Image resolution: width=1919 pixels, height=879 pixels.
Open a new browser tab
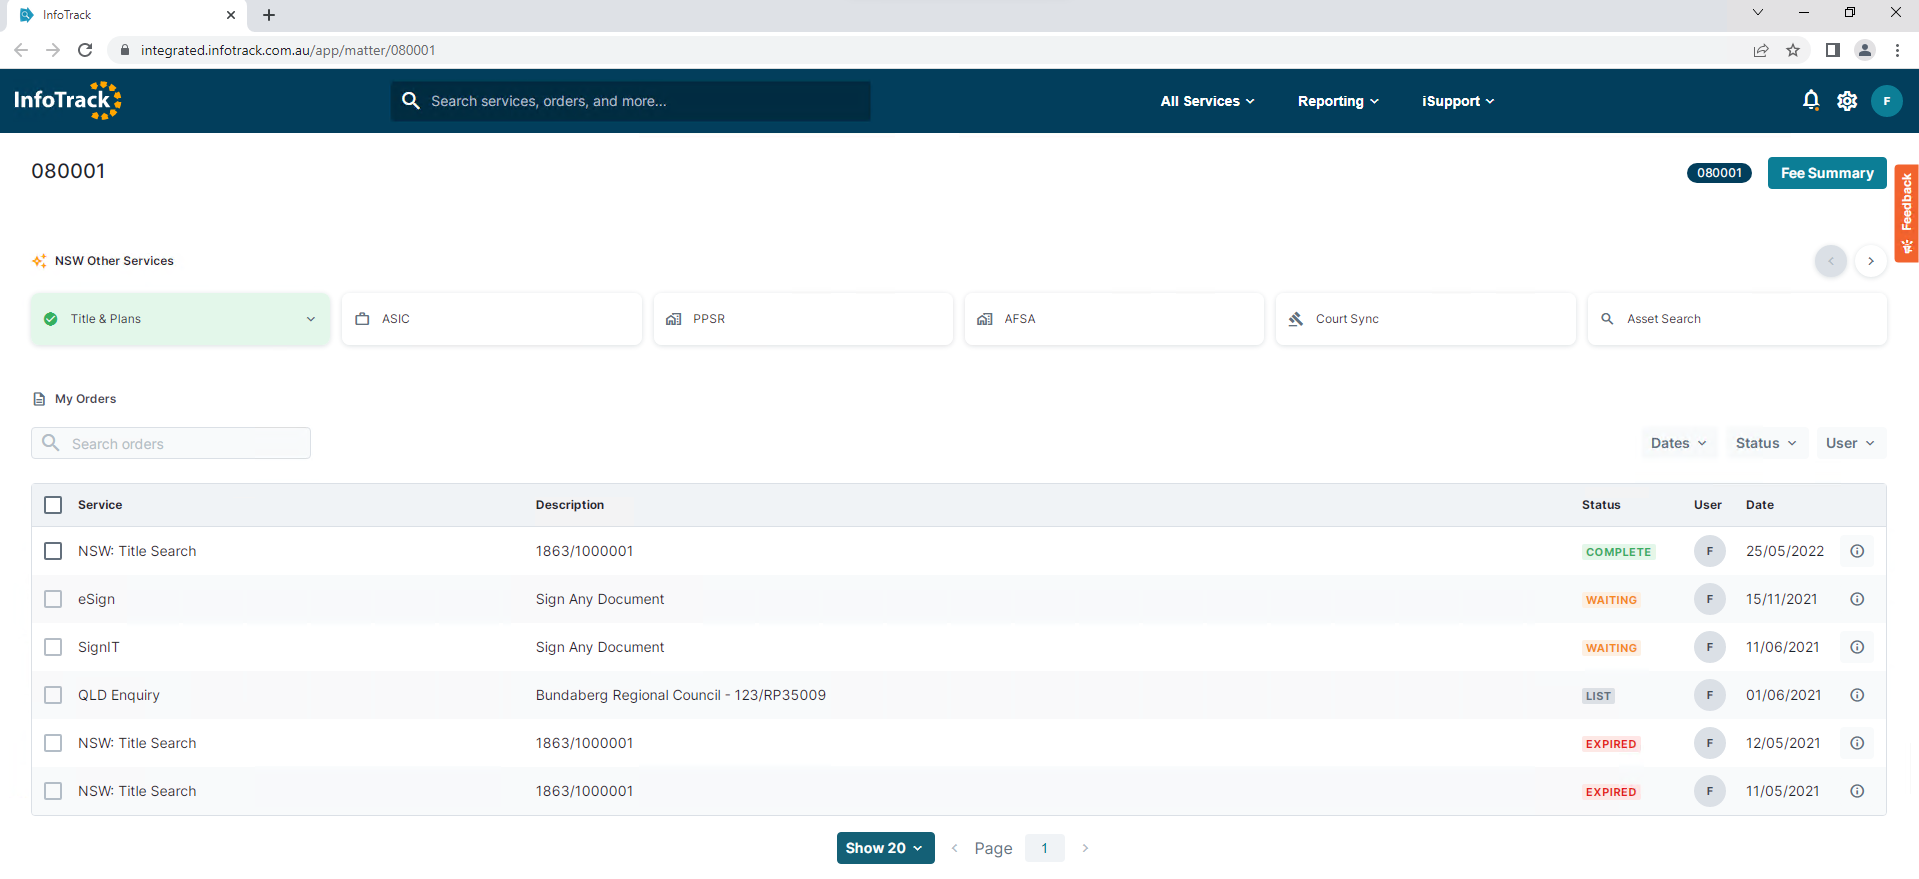coord(269,15)
